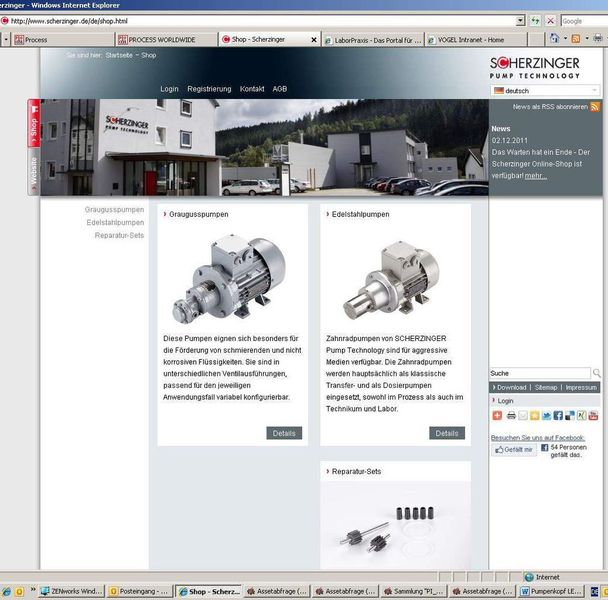608x600 pixels.
Task: Open the Registrierung page
Action: pyautogui.click(x=209, y=89)
